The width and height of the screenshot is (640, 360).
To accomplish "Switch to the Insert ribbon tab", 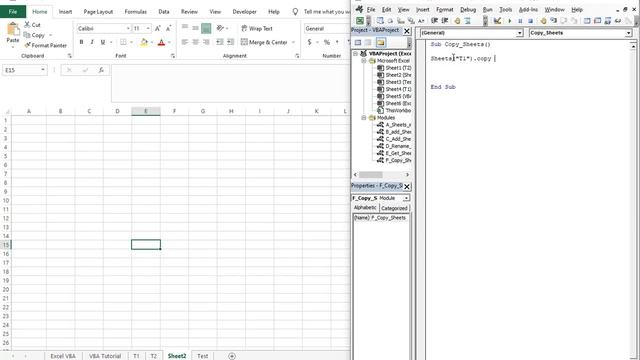I will point(65,11).
